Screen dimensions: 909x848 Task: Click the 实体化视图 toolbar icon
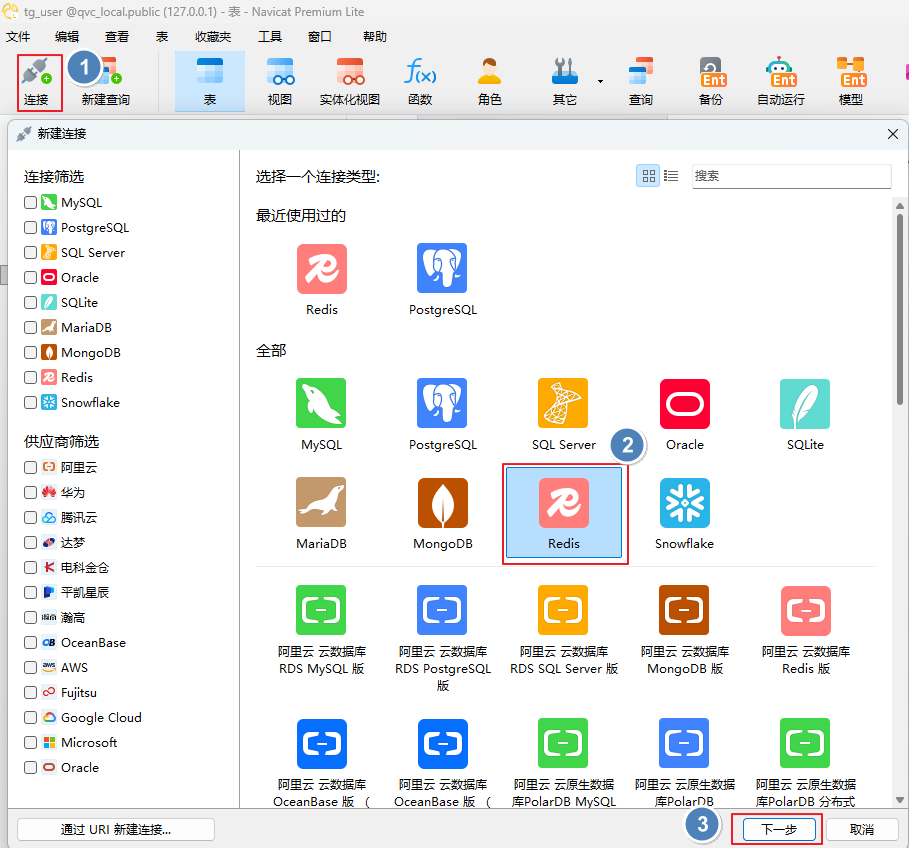pos(350,82)
